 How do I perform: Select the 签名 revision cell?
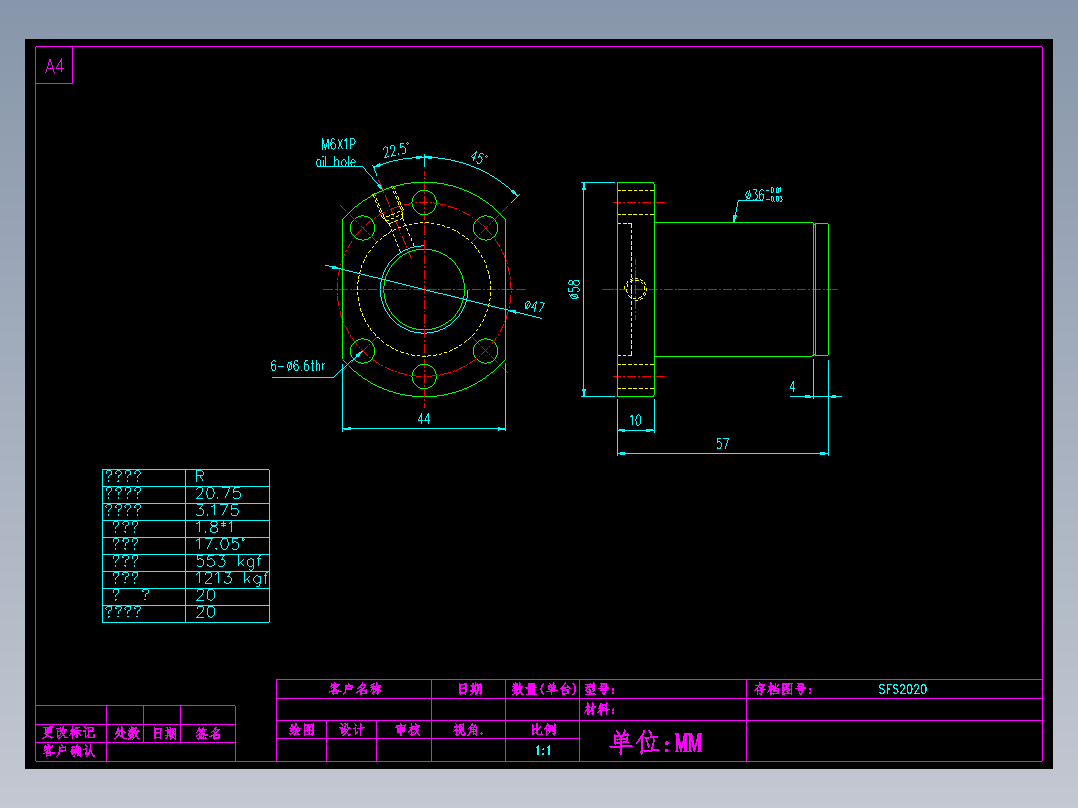coord(208,733)
